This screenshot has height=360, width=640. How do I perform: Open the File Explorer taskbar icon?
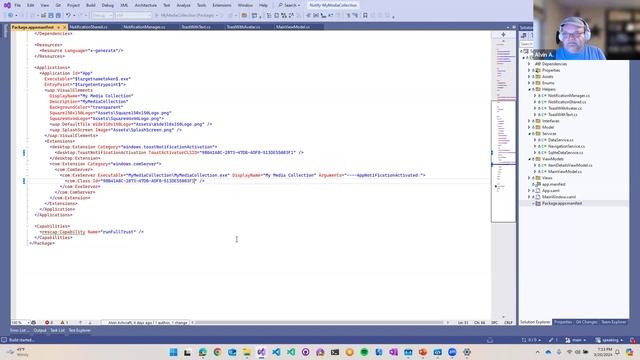[x=247, y=352]
